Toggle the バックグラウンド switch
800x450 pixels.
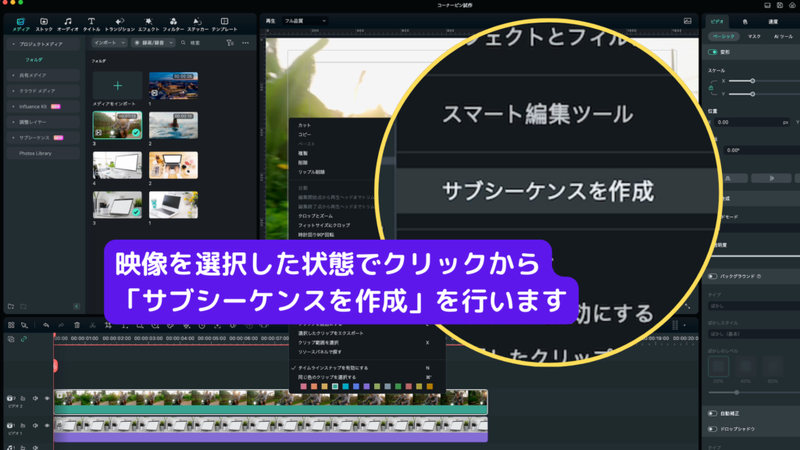pos(713,276)
